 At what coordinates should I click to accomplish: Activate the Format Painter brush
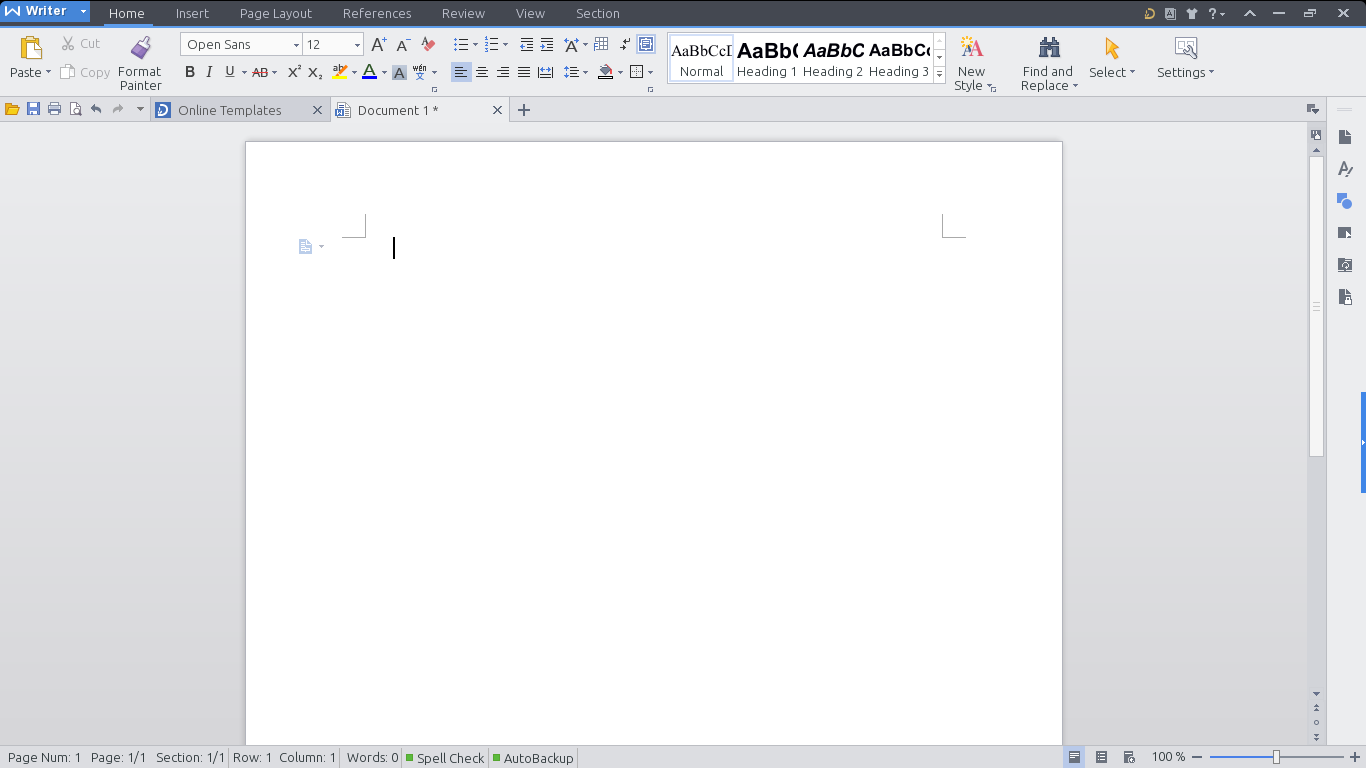[140, 48]
